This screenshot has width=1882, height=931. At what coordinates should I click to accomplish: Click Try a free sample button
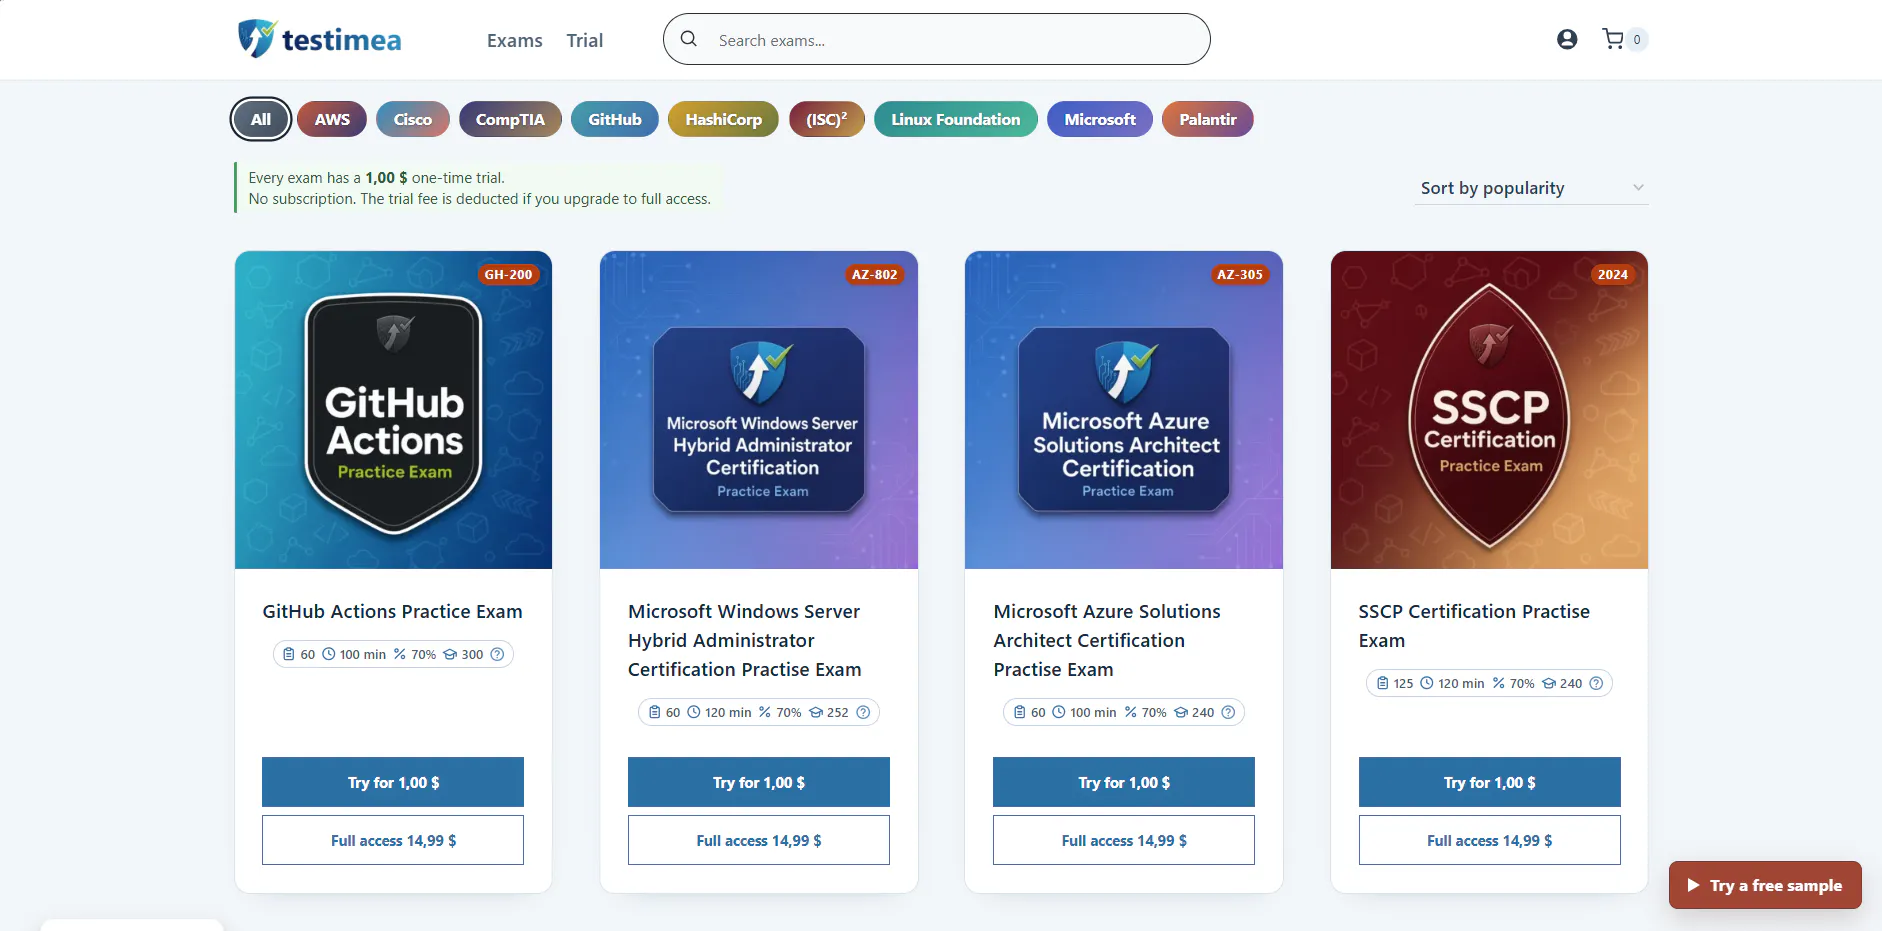[x=1765, y=885]
